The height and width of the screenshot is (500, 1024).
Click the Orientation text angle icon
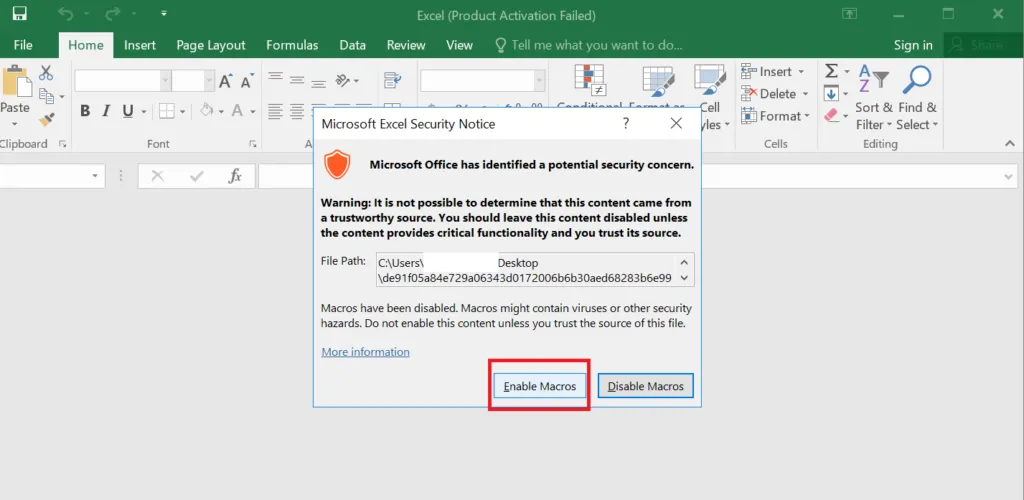pos(343,80)
